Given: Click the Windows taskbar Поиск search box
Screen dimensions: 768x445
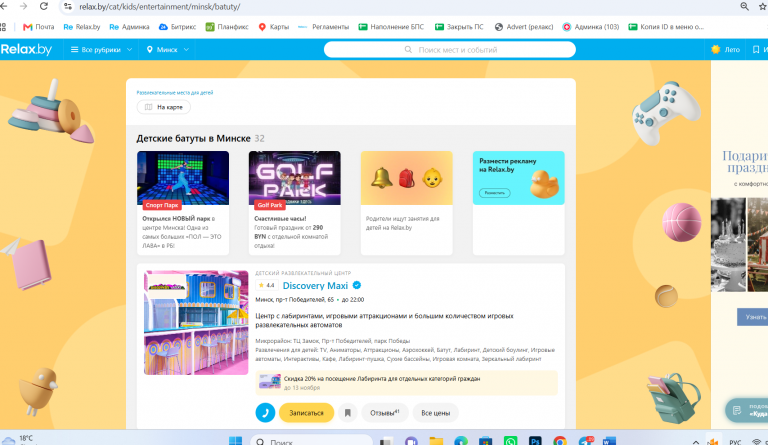Looking at the screenshot, I should pyautogui.click(x=312, y=441).
